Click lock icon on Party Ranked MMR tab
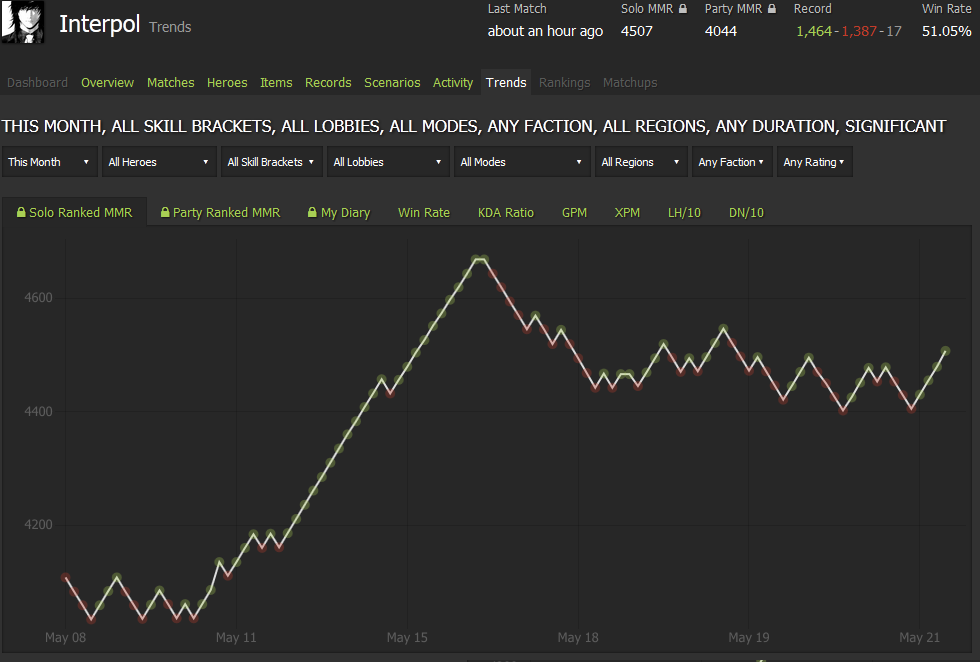980x662 pixels. click(x=165, y=213)
